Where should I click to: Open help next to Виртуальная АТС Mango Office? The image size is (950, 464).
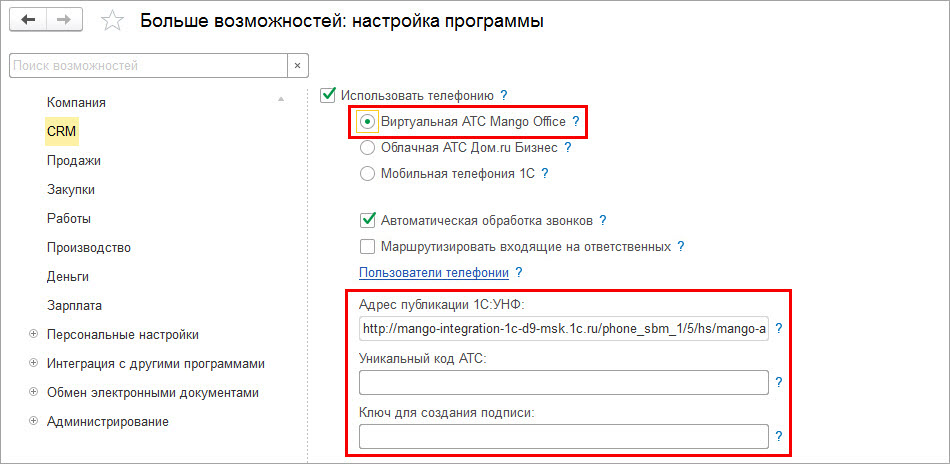point(576,122)
